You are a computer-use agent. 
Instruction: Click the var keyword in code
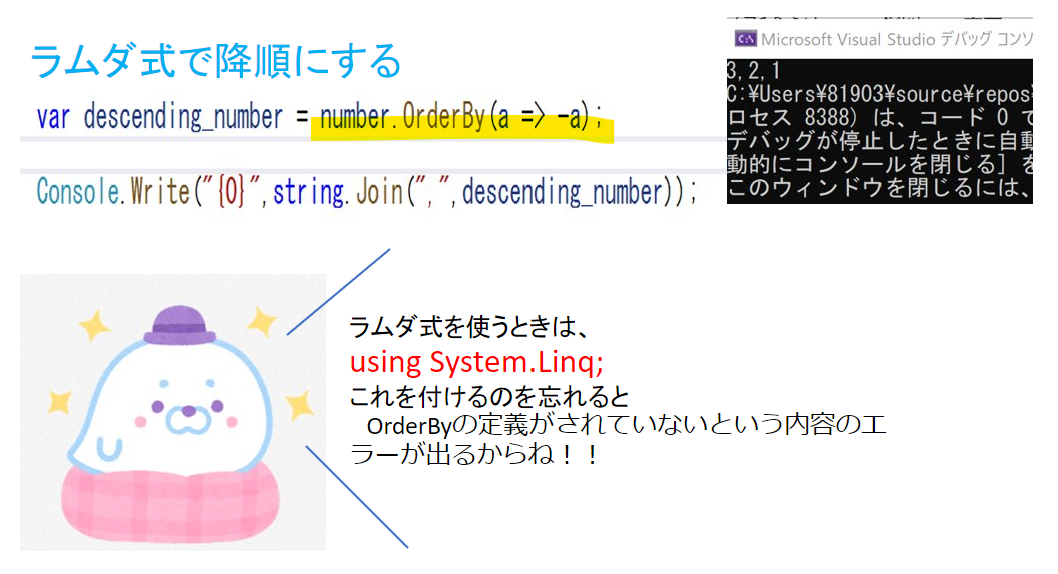point(53,117)
